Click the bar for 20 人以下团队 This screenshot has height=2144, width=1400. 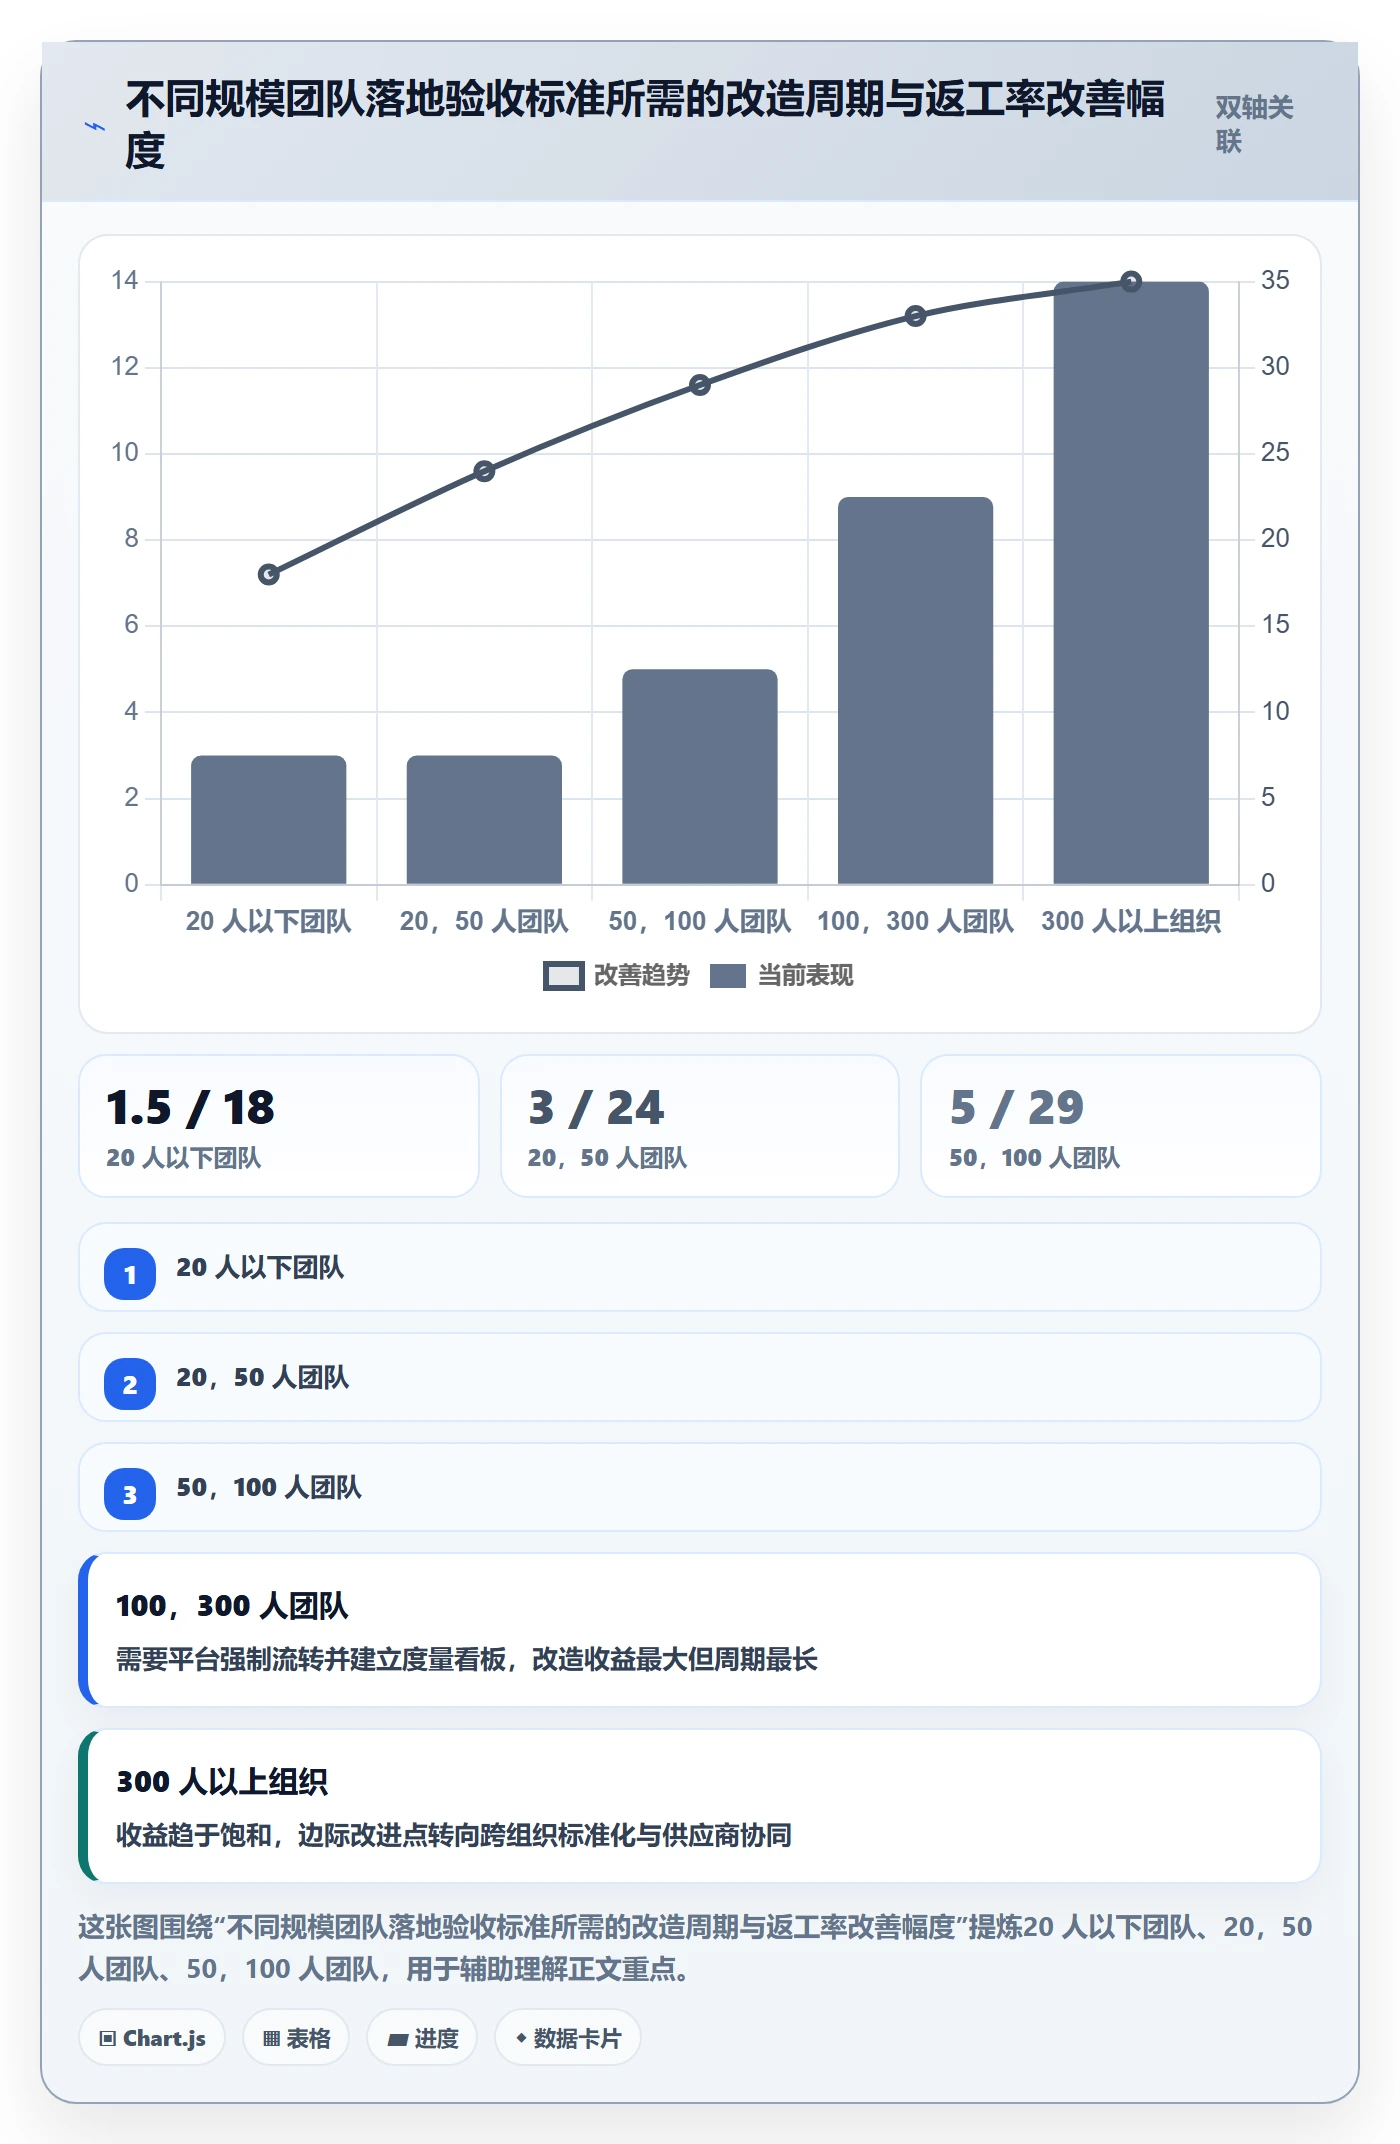click(269, 820)
